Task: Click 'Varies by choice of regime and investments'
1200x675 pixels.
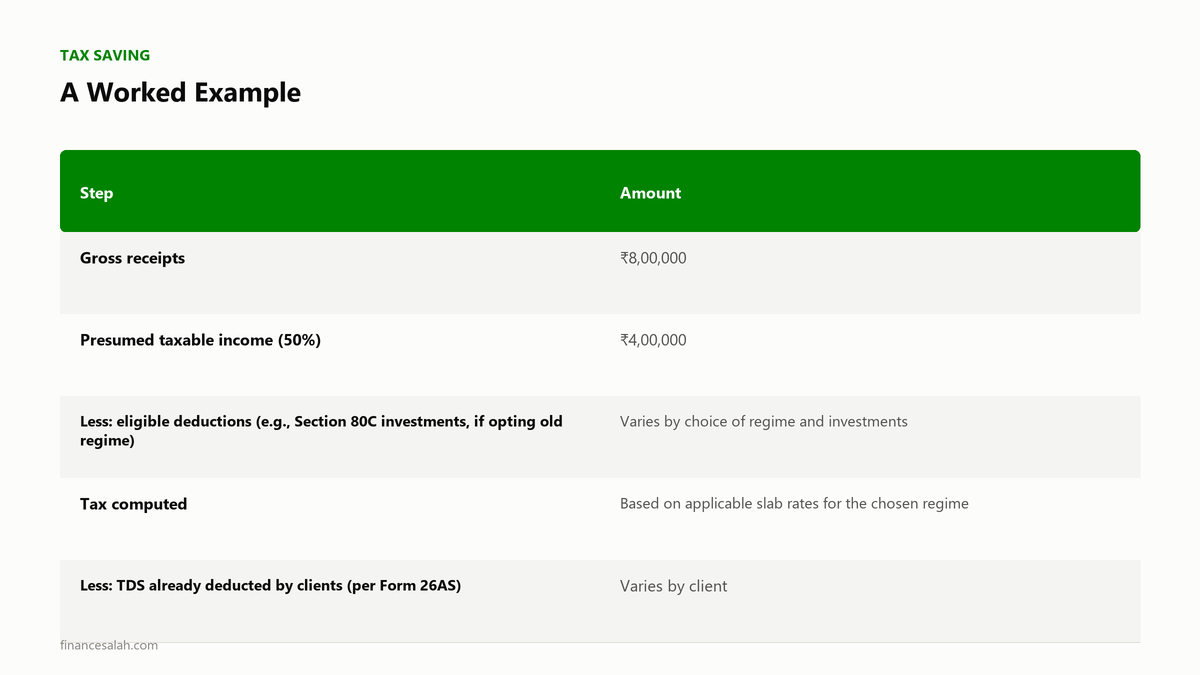Action: click(764, 422)
